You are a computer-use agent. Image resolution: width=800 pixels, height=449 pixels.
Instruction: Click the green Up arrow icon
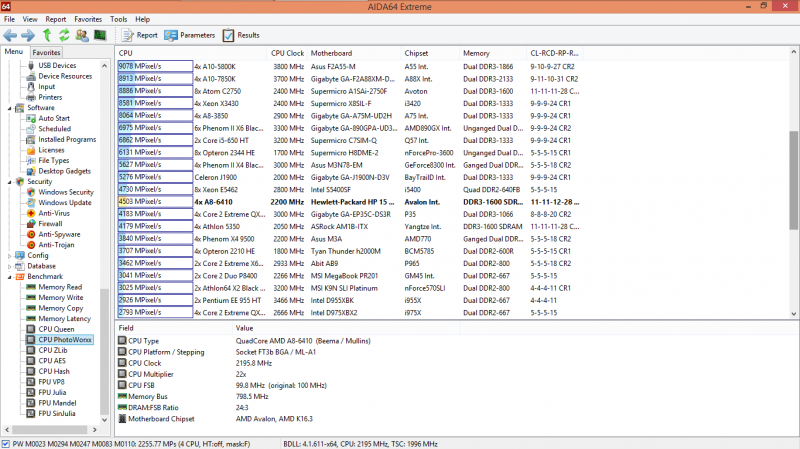47,35
